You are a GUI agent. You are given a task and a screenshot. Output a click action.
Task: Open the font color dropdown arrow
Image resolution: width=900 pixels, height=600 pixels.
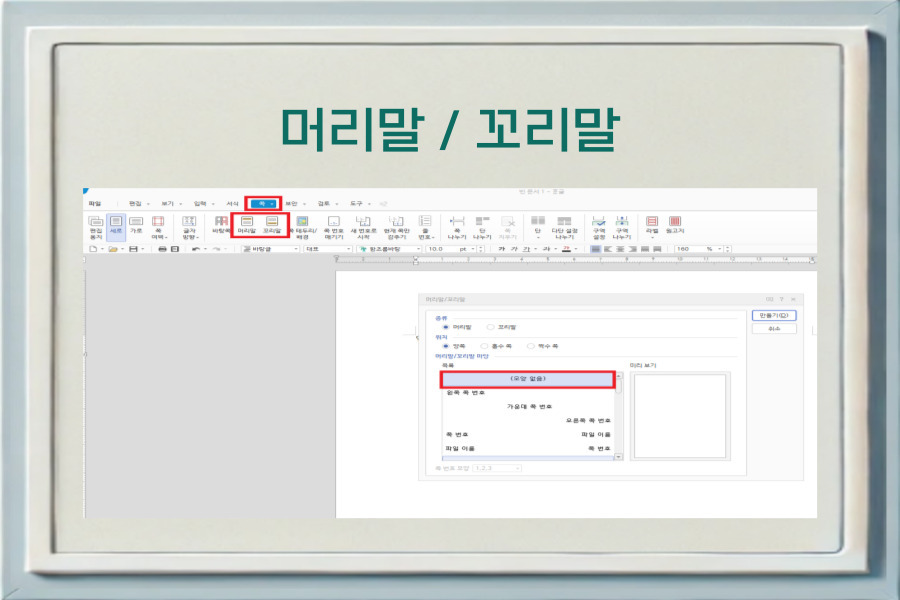pyautogui.click(x=576, y=249)
